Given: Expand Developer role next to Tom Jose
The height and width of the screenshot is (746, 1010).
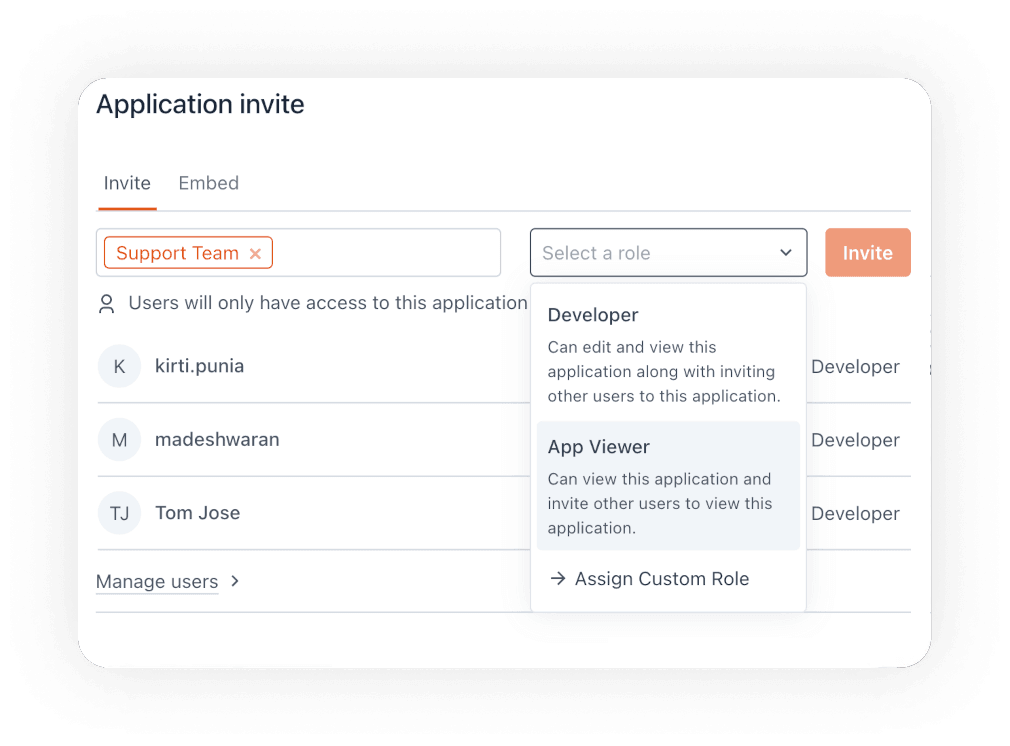Looking at the screenshot, I should point(855,513).
